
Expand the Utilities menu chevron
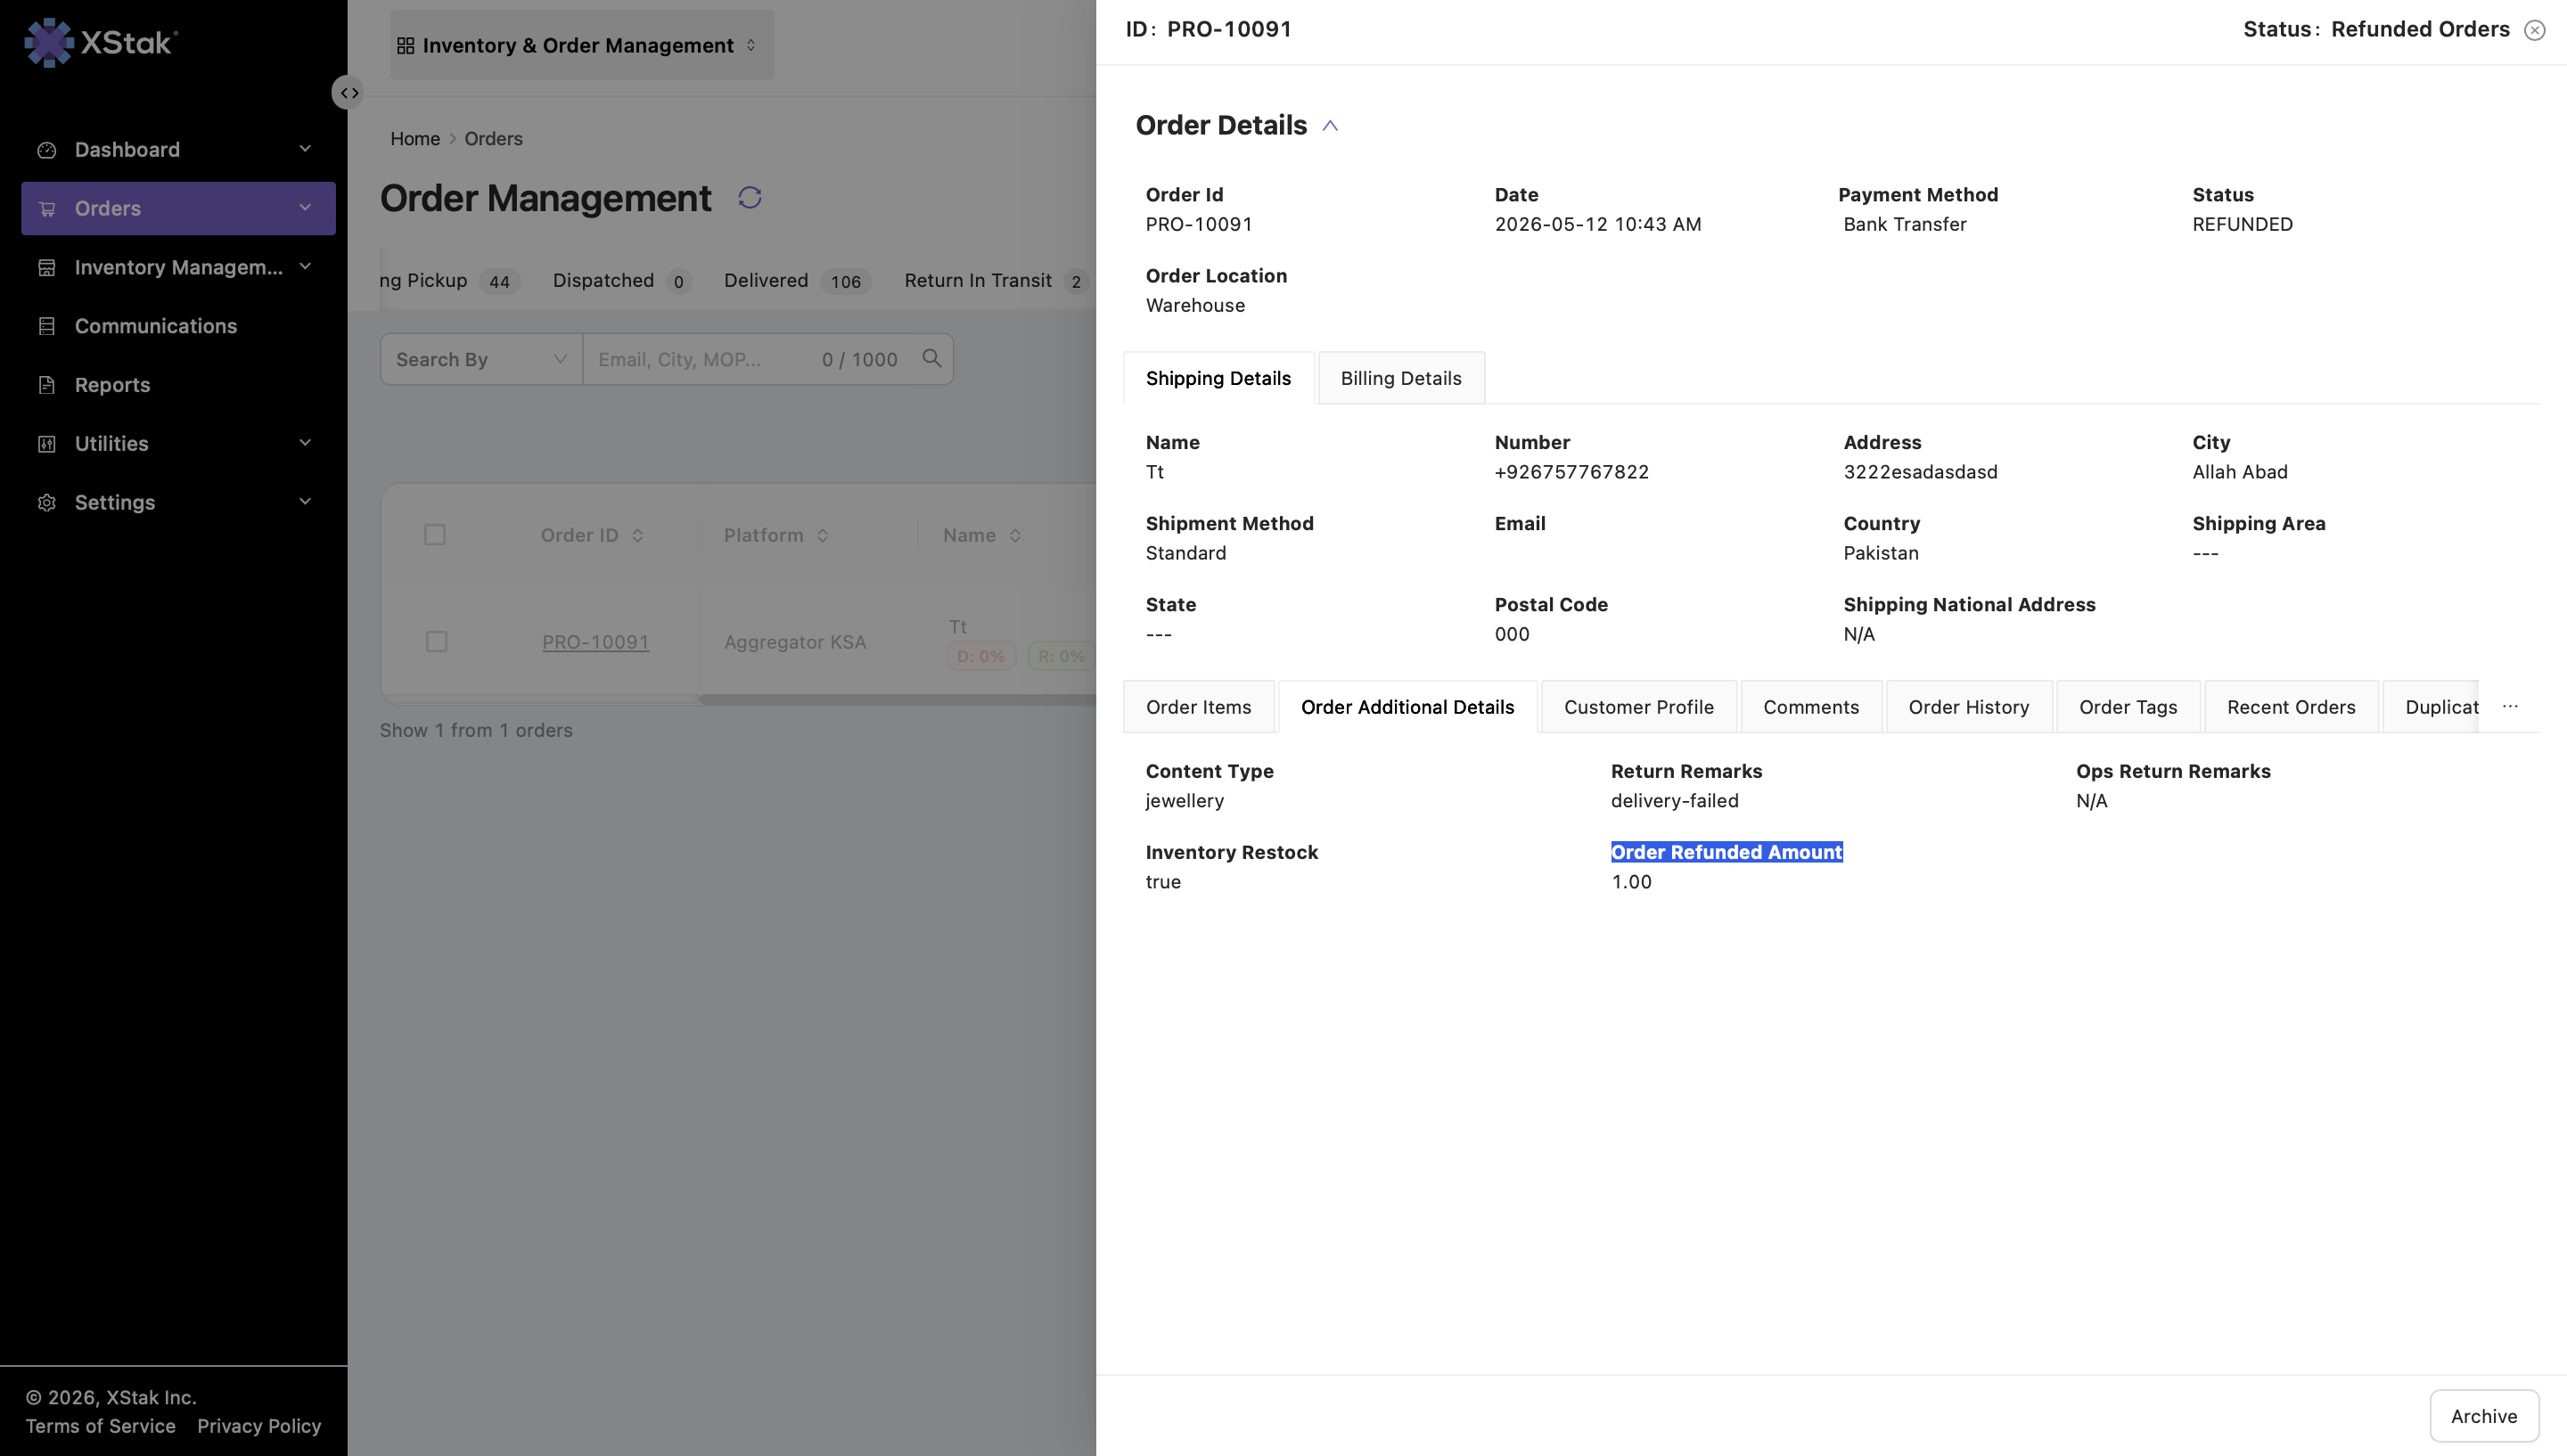(x=305, y=443)
